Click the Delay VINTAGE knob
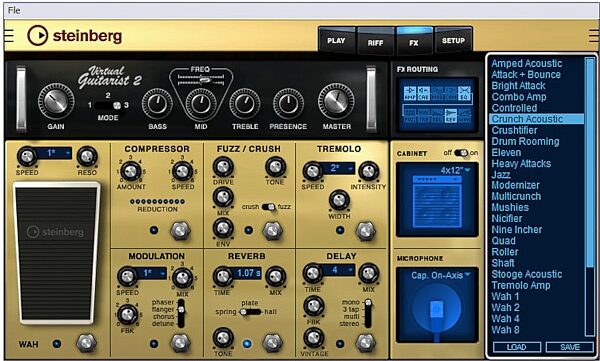 point(313,338)
